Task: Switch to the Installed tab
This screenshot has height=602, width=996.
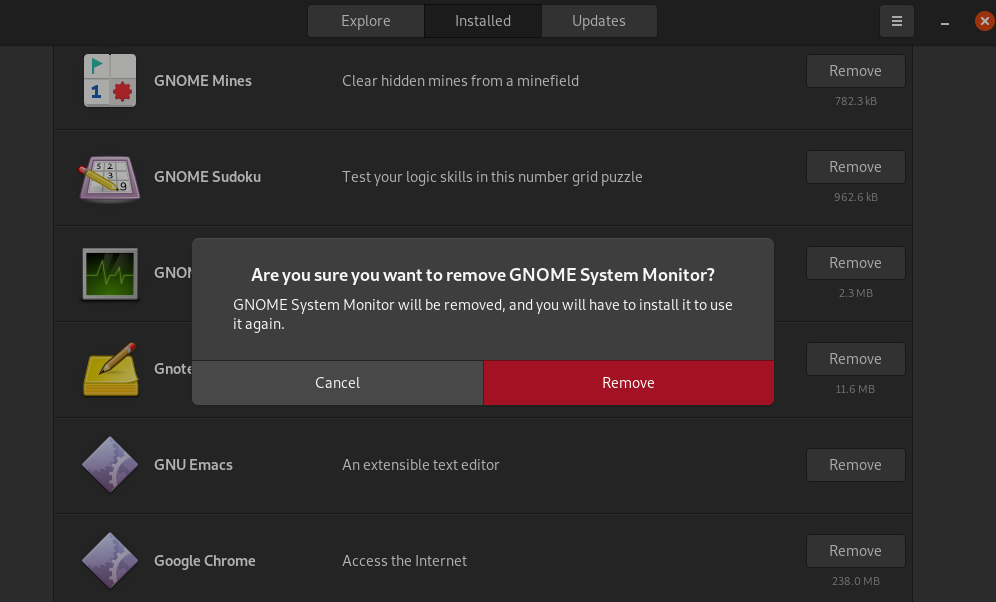Action: click(483, 21)
